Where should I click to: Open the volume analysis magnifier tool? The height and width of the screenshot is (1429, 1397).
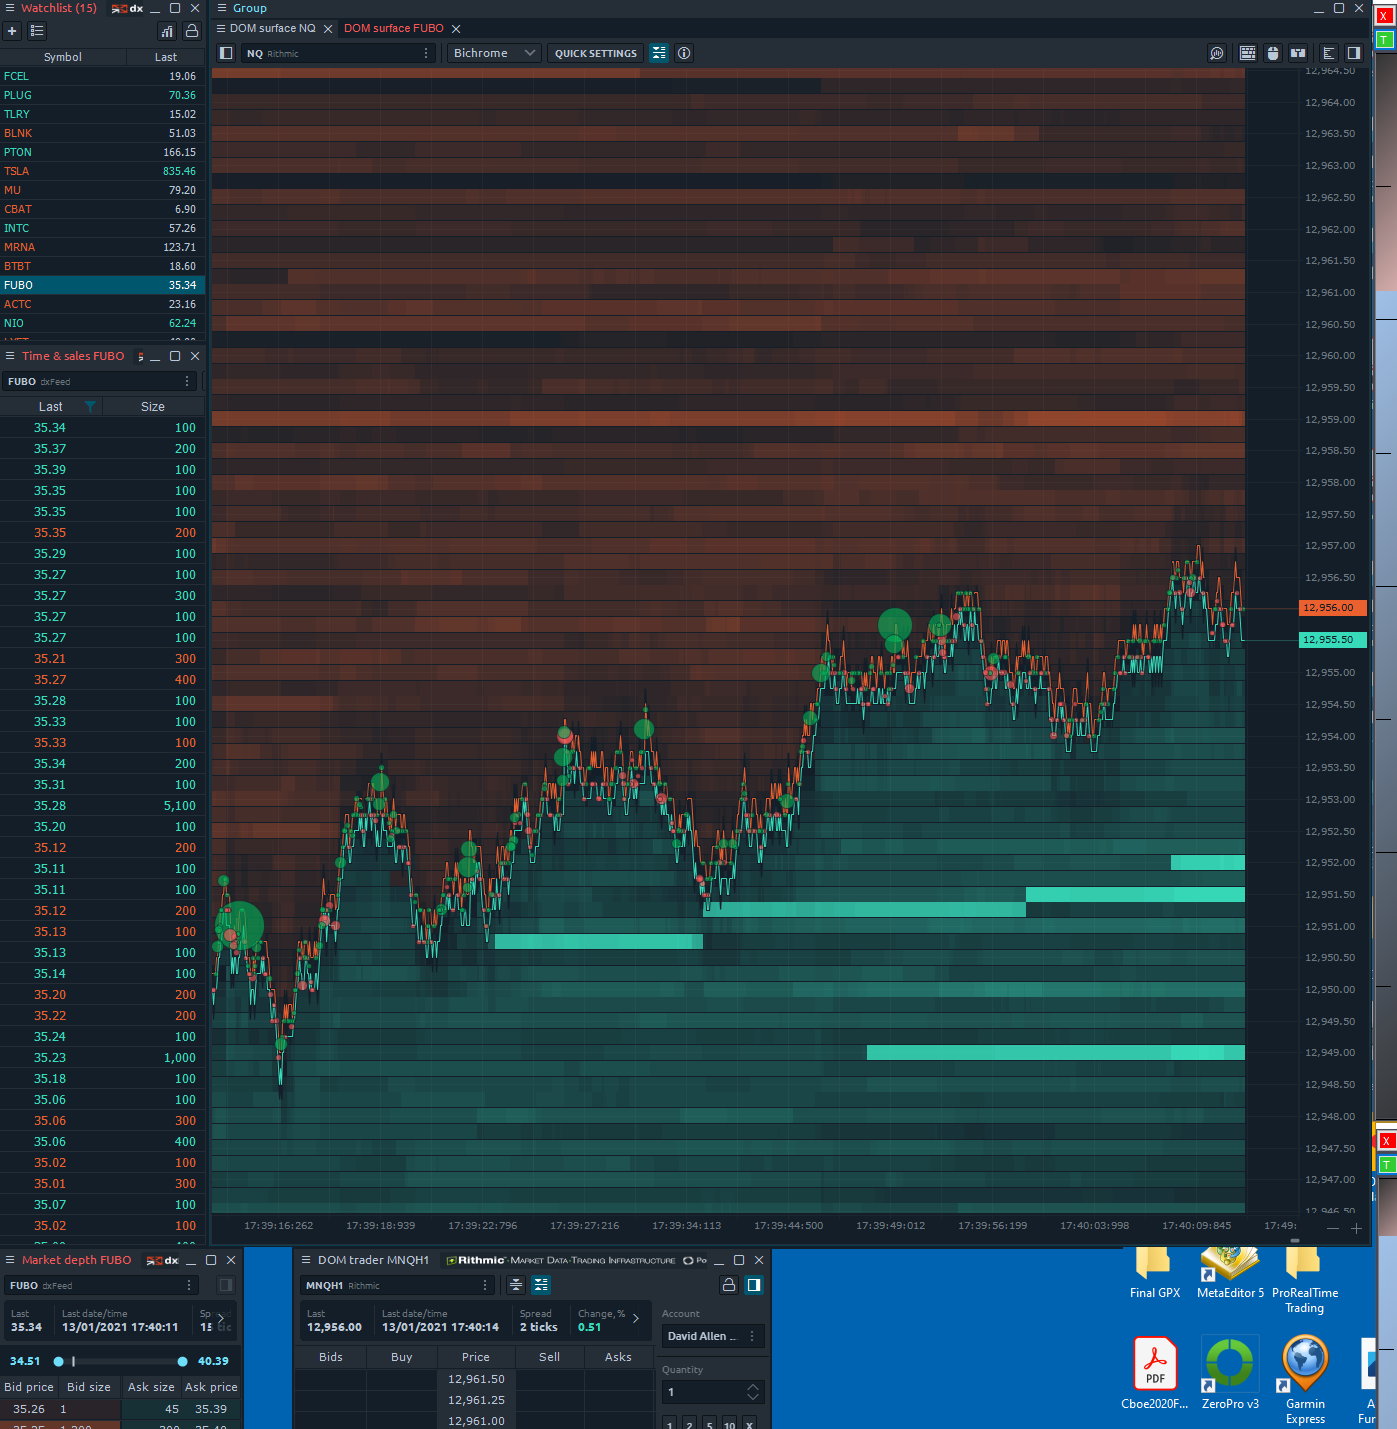[1217, 53]
